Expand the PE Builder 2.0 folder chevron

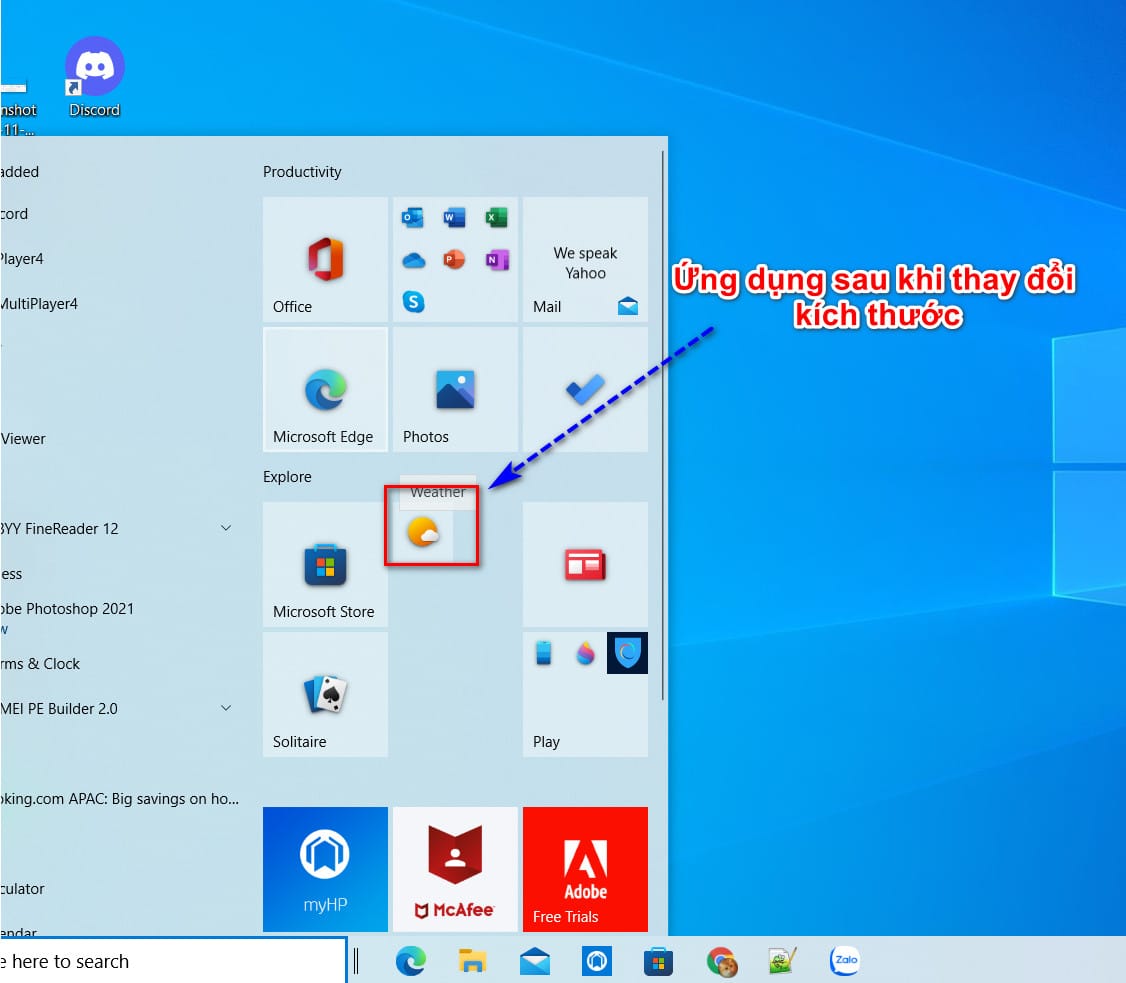click(226, 708)
